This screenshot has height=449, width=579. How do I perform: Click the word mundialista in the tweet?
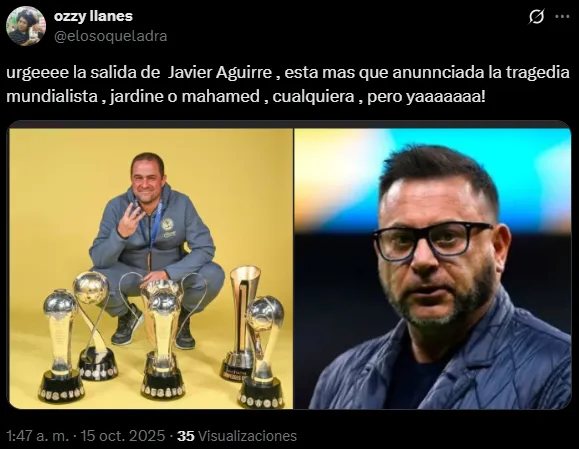(x=52, y=96)
